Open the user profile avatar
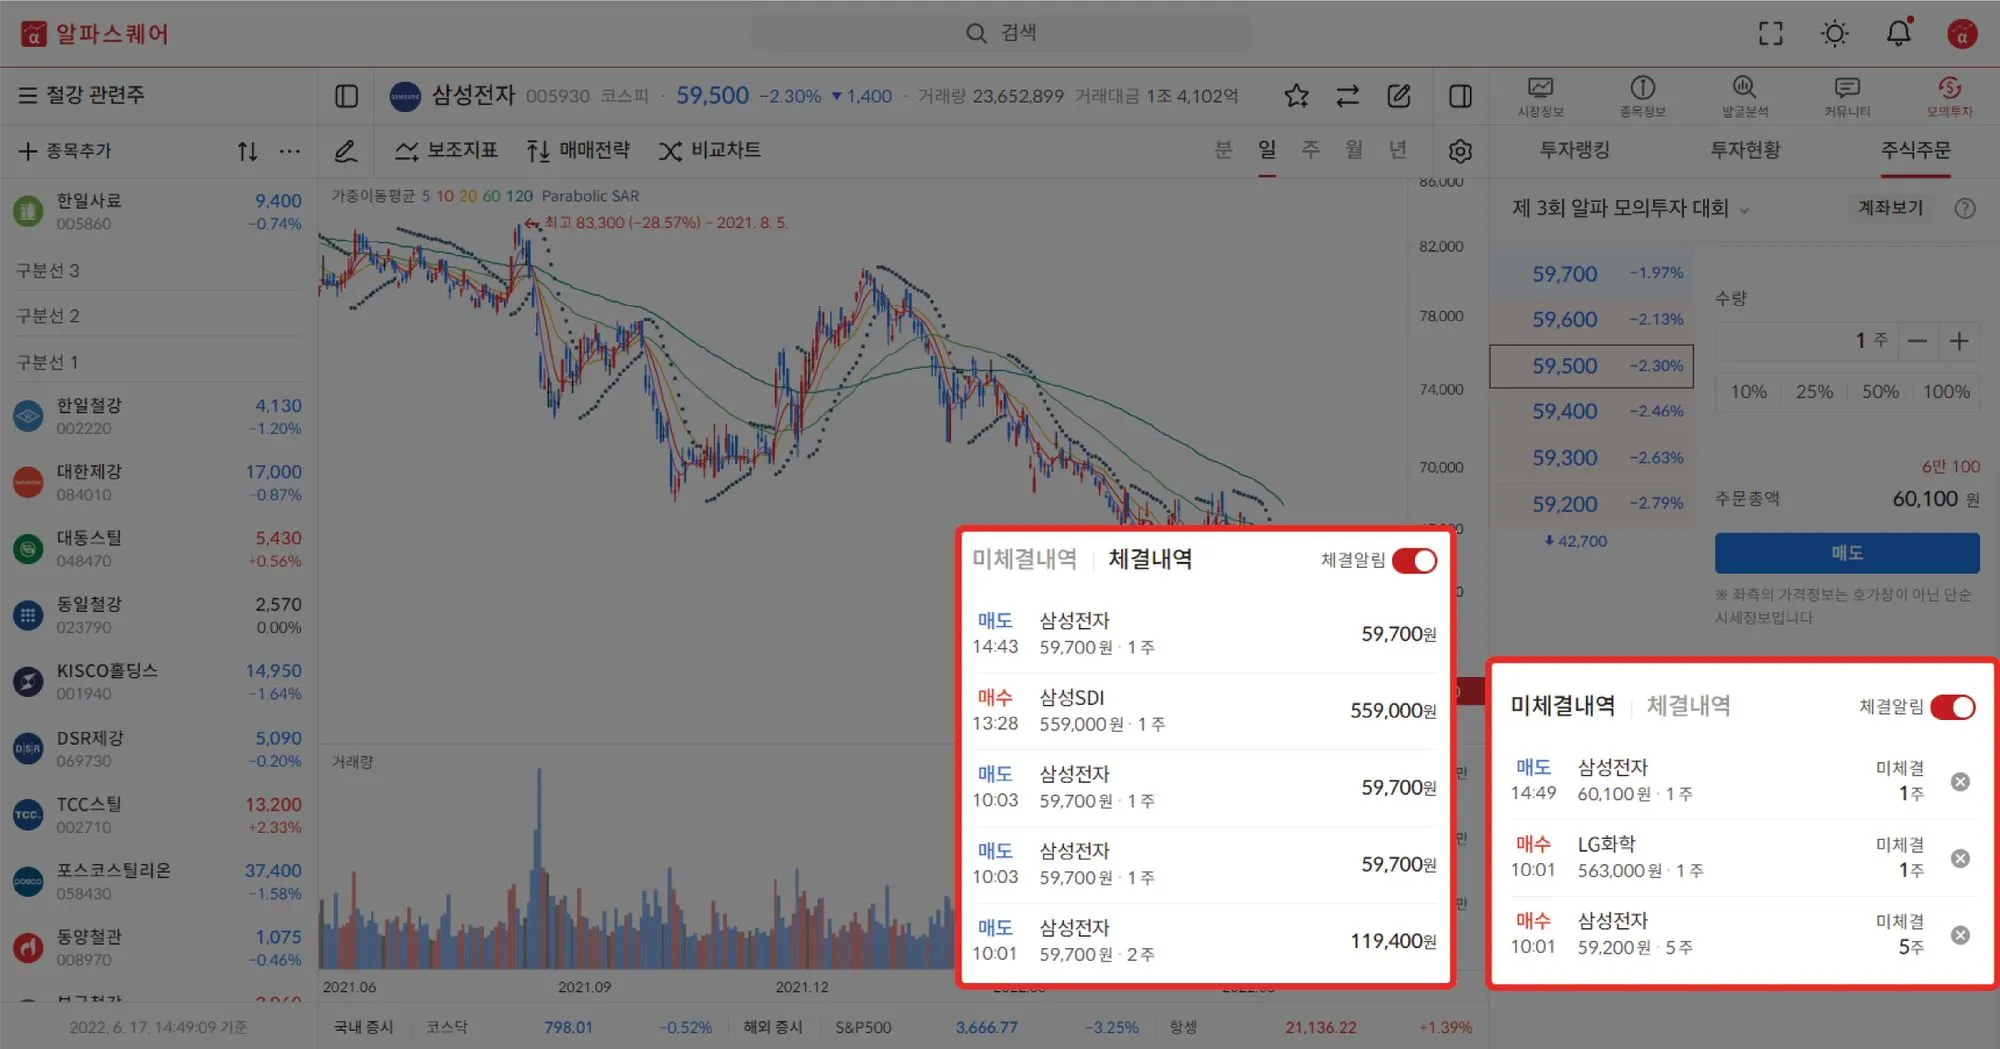This screenshot has height=1049, width=2000. click(x=1962, y=34)
